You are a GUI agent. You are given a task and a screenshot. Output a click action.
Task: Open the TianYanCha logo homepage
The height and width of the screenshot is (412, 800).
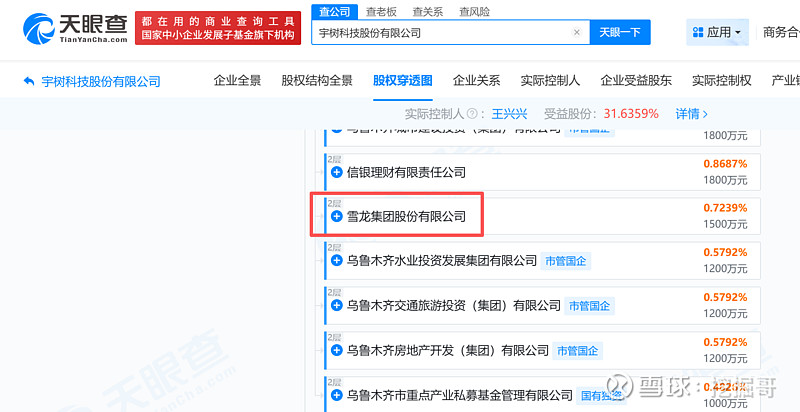[75, 29]
